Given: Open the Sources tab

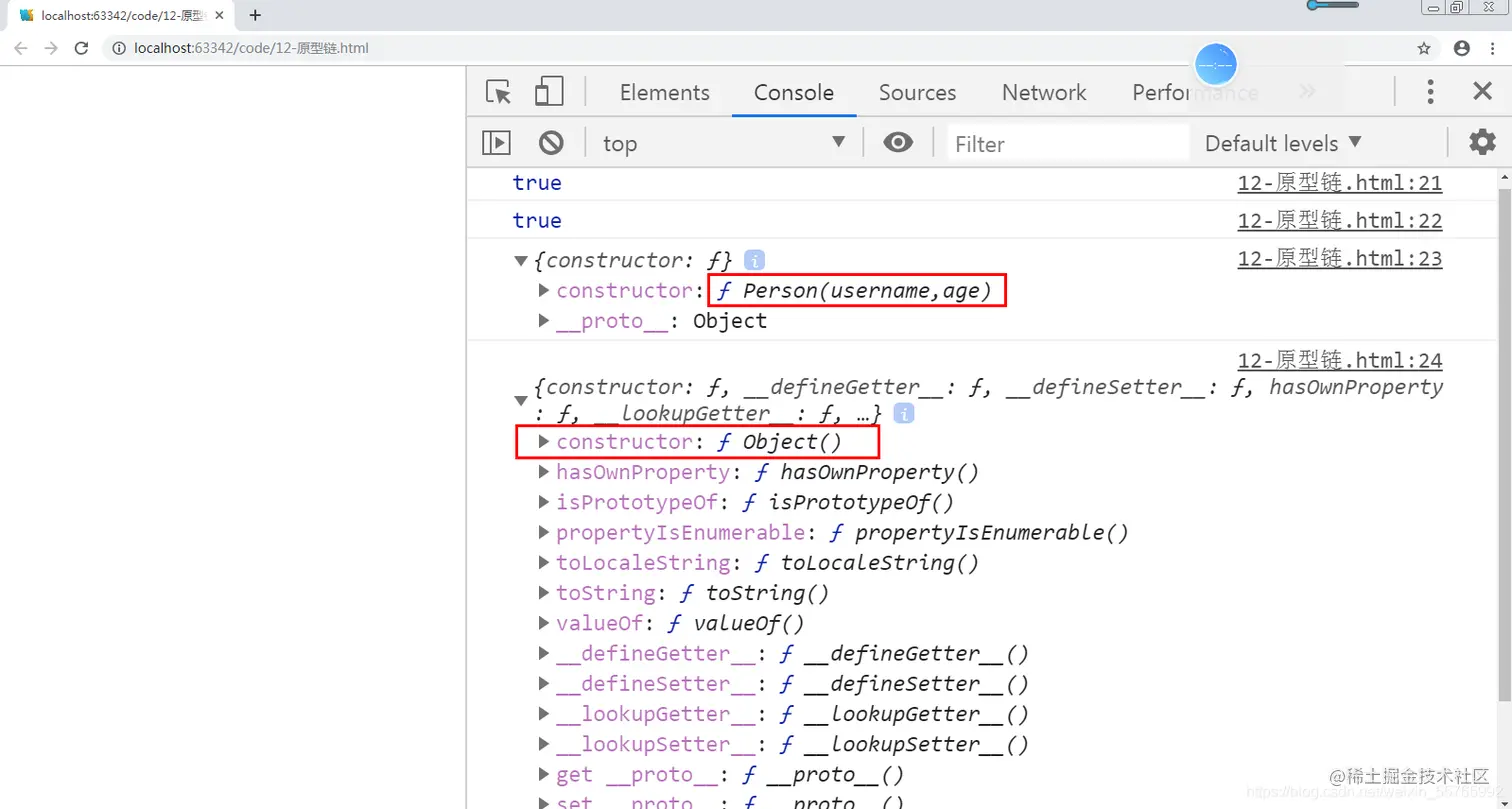Looking at the screenshot, I should [x=917, y=92].
